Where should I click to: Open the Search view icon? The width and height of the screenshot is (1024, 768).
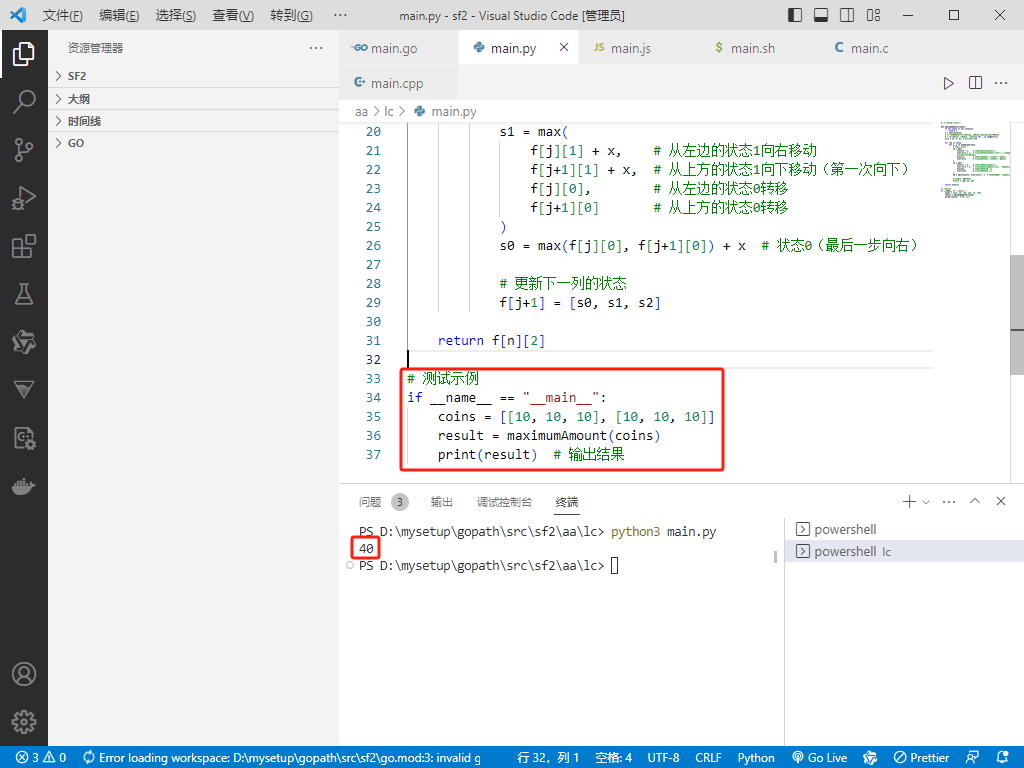tap(24, 102)
